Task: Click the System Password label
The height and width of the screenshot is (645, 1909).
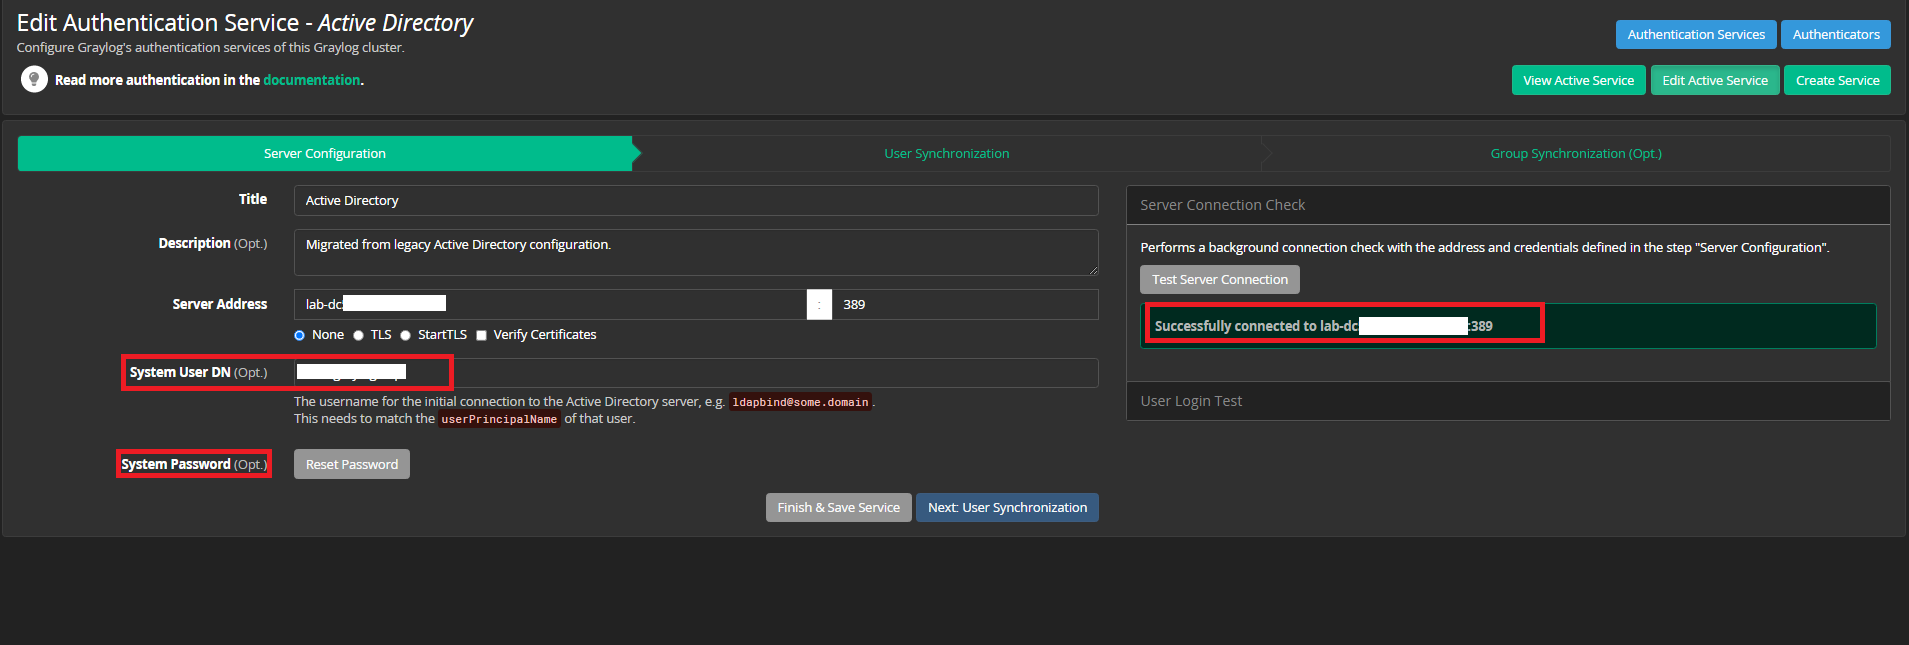Action: (x=194, y=464)
